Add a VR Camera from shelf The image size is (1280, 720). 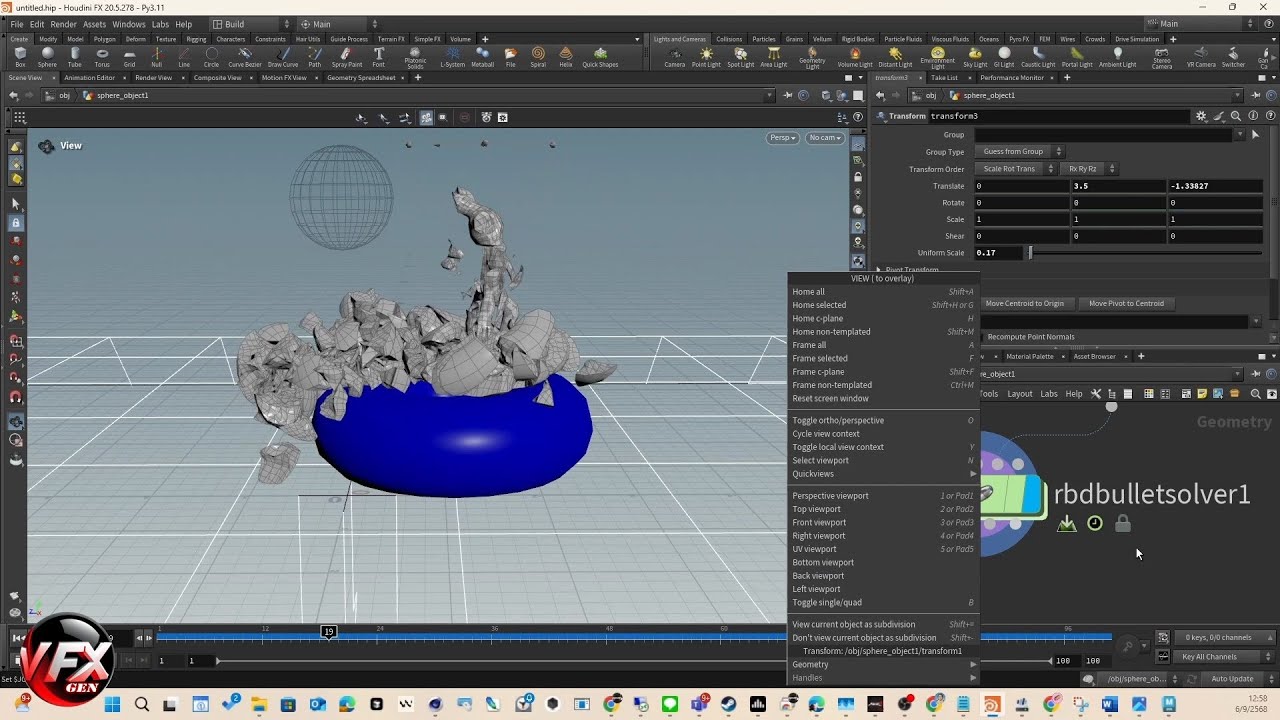pyautogui.click(x=1201, y=57)
